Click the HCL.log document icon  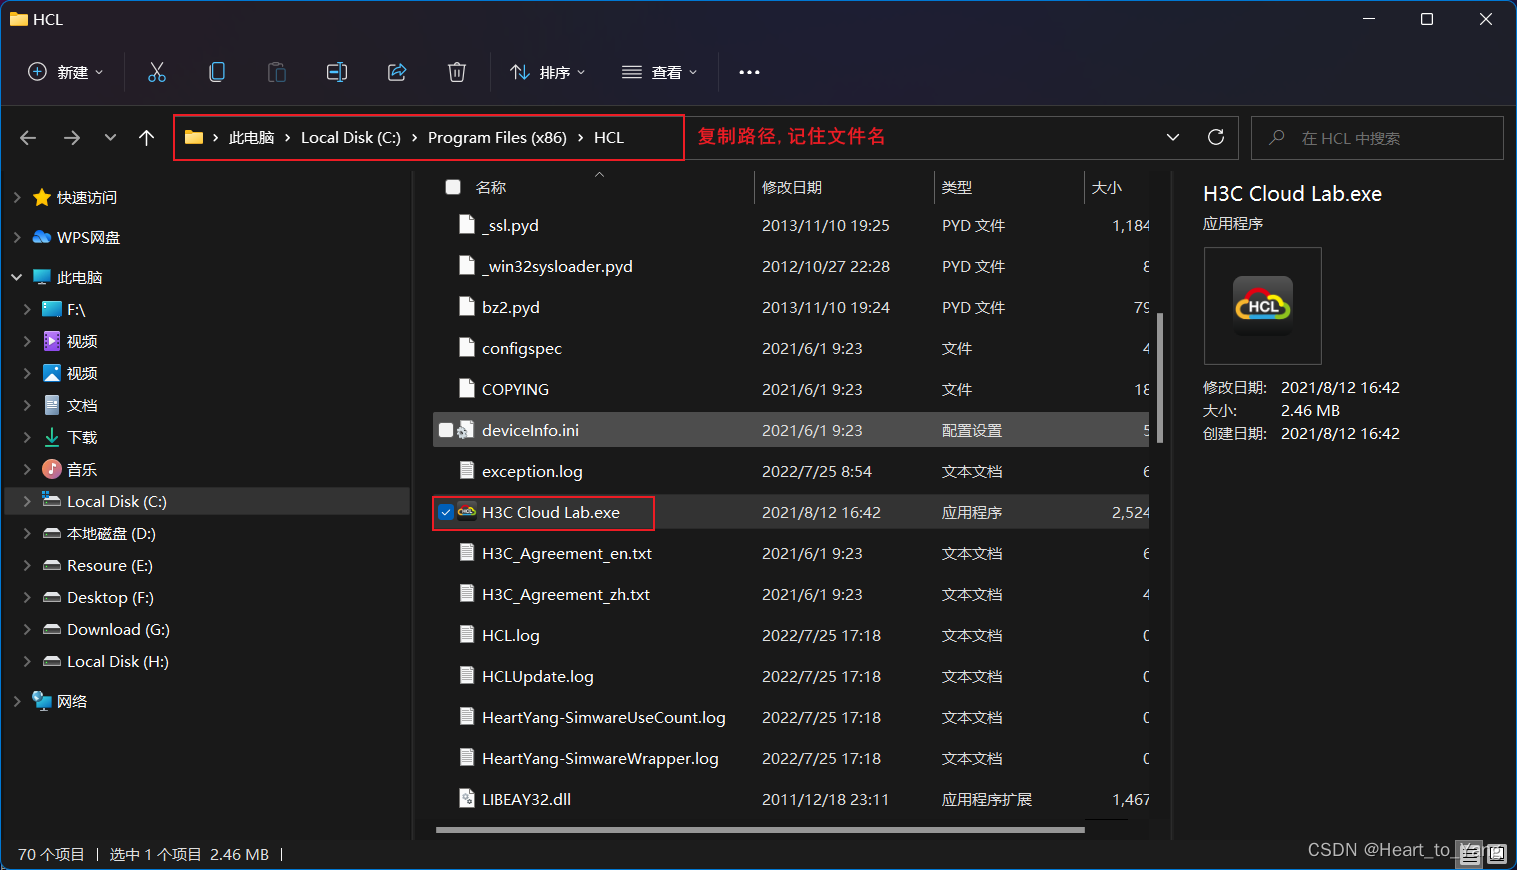point(466,635)
